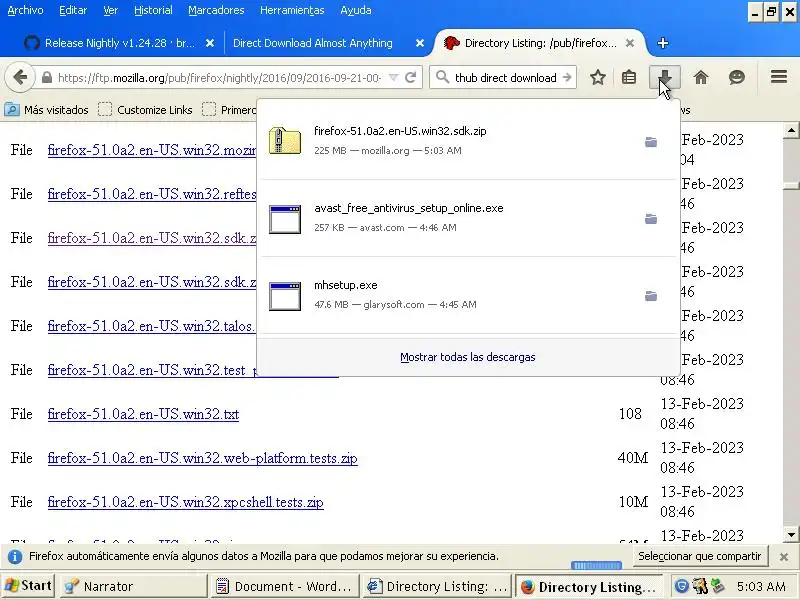Viewport: 800px width, 600px height.
Task: Click the info icon in notification bar
Action: pyautogui.click(x=15, y=556)
